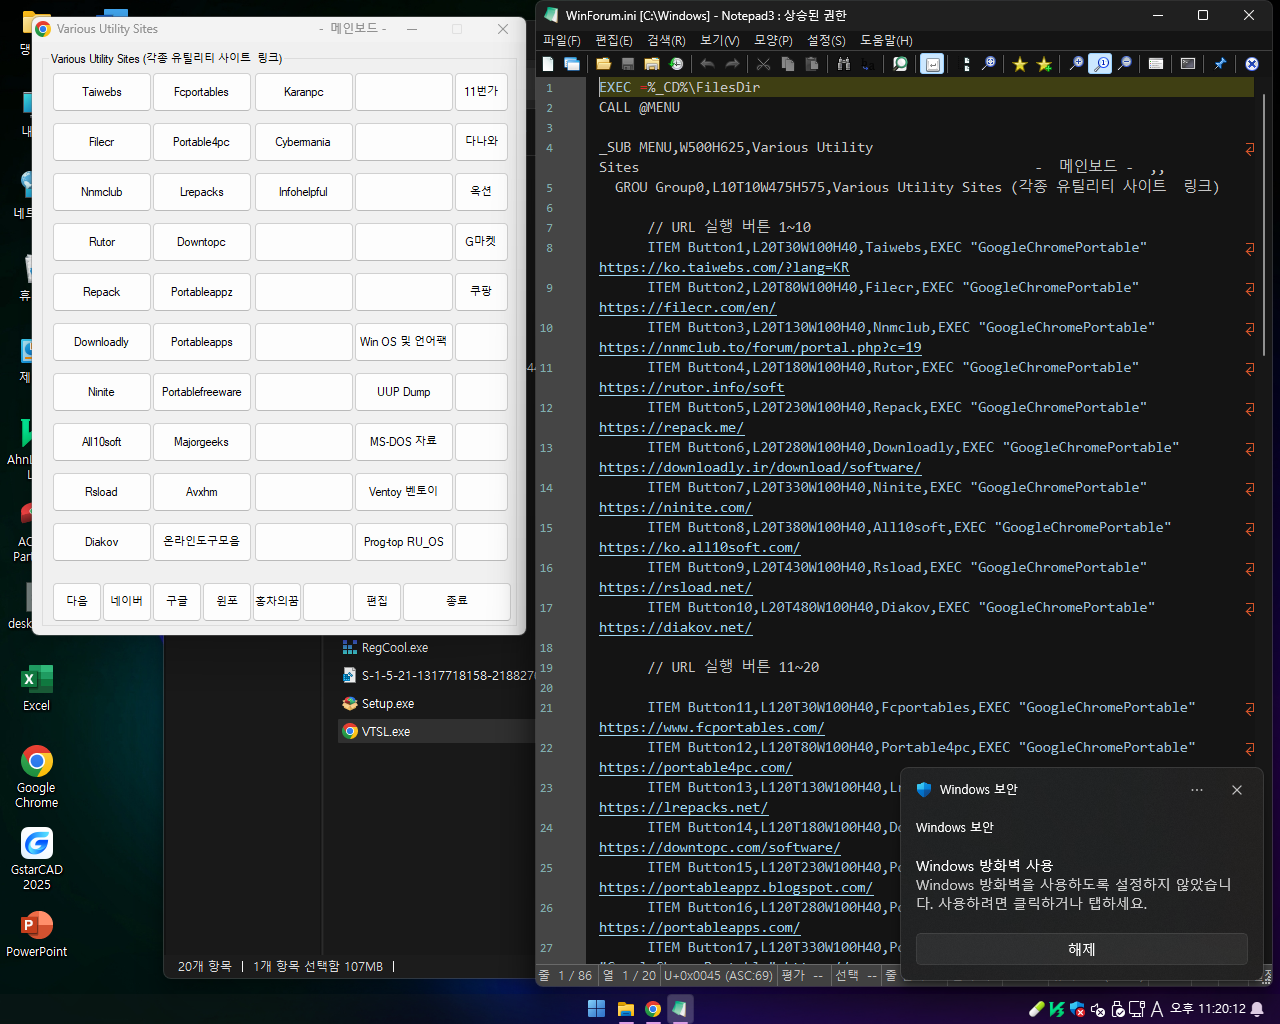1280x1024 pixels.
Task: Click the 다음 button at the bottom
Action: click(x=77, y=601)
